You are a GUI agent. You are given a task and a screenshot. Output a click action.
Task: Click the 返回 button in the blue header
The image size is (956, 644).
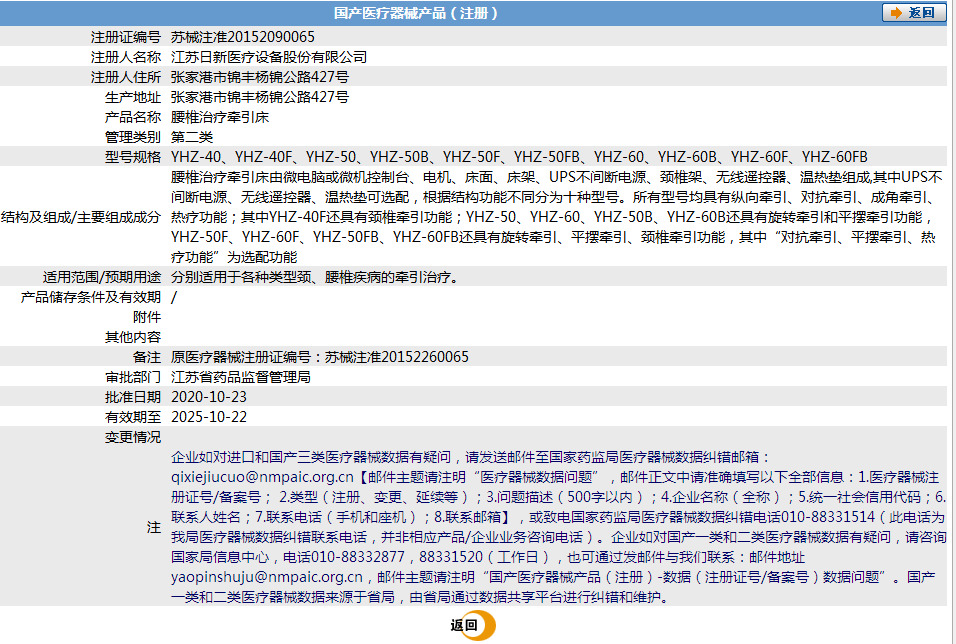tap(913, 13)
